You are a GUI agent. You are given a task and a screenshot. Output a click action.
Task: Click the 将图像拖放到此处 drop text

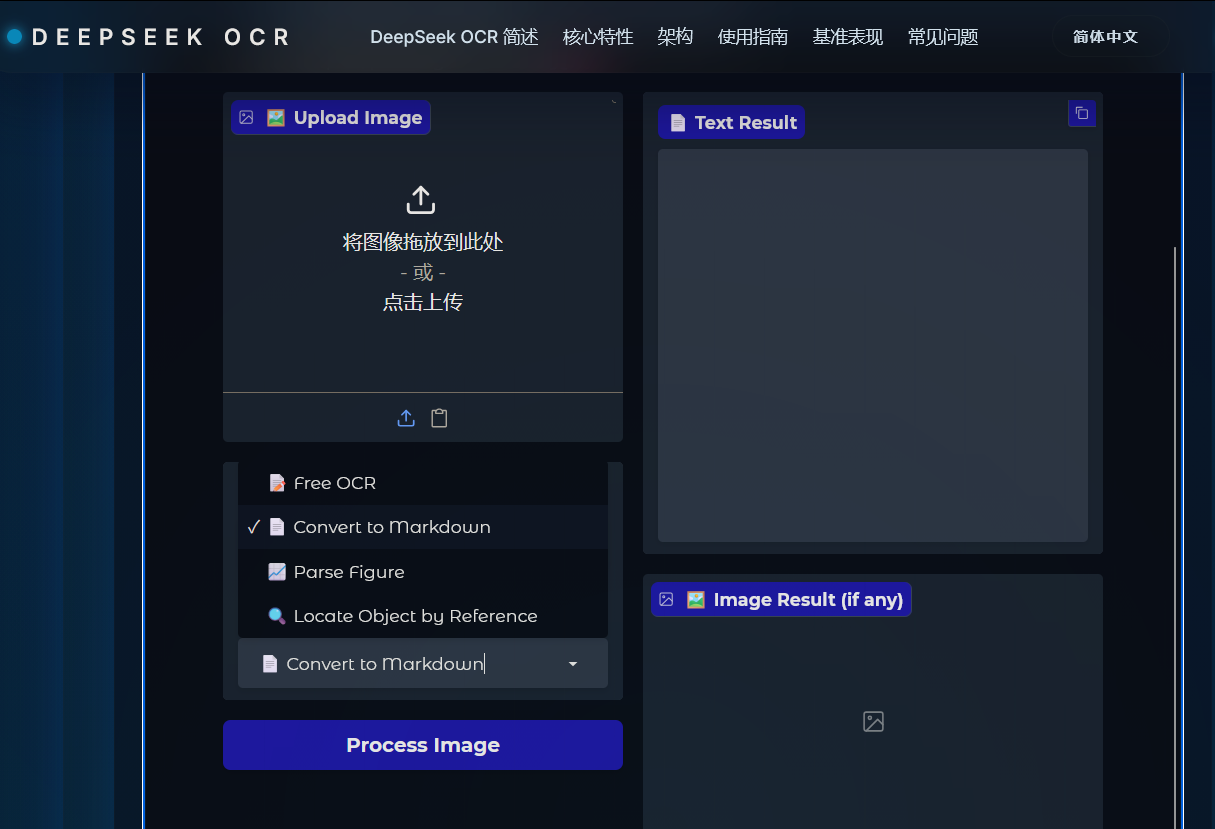pos(422,242)
